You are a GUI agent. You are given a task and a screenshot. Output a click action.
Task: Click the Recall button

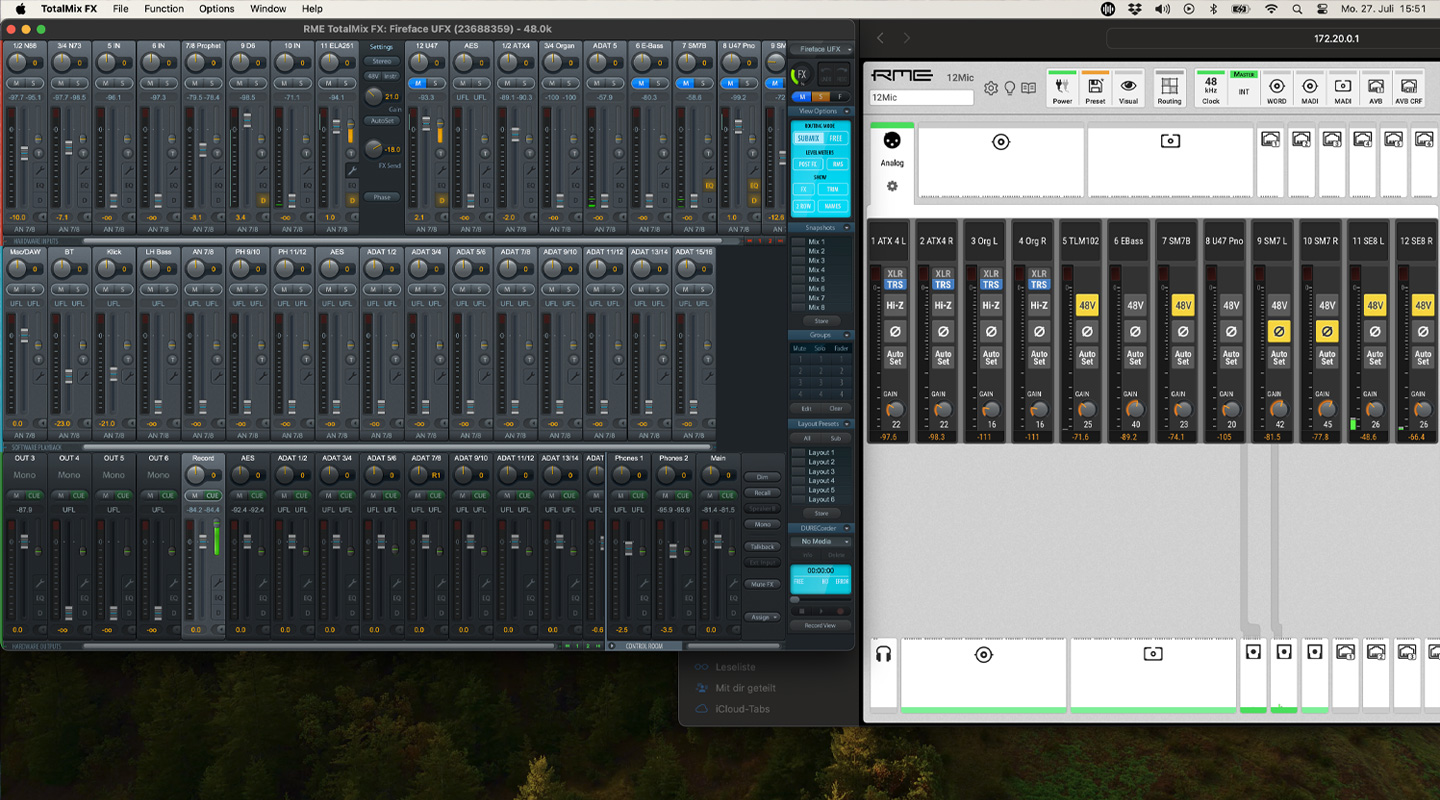point(762,493)
